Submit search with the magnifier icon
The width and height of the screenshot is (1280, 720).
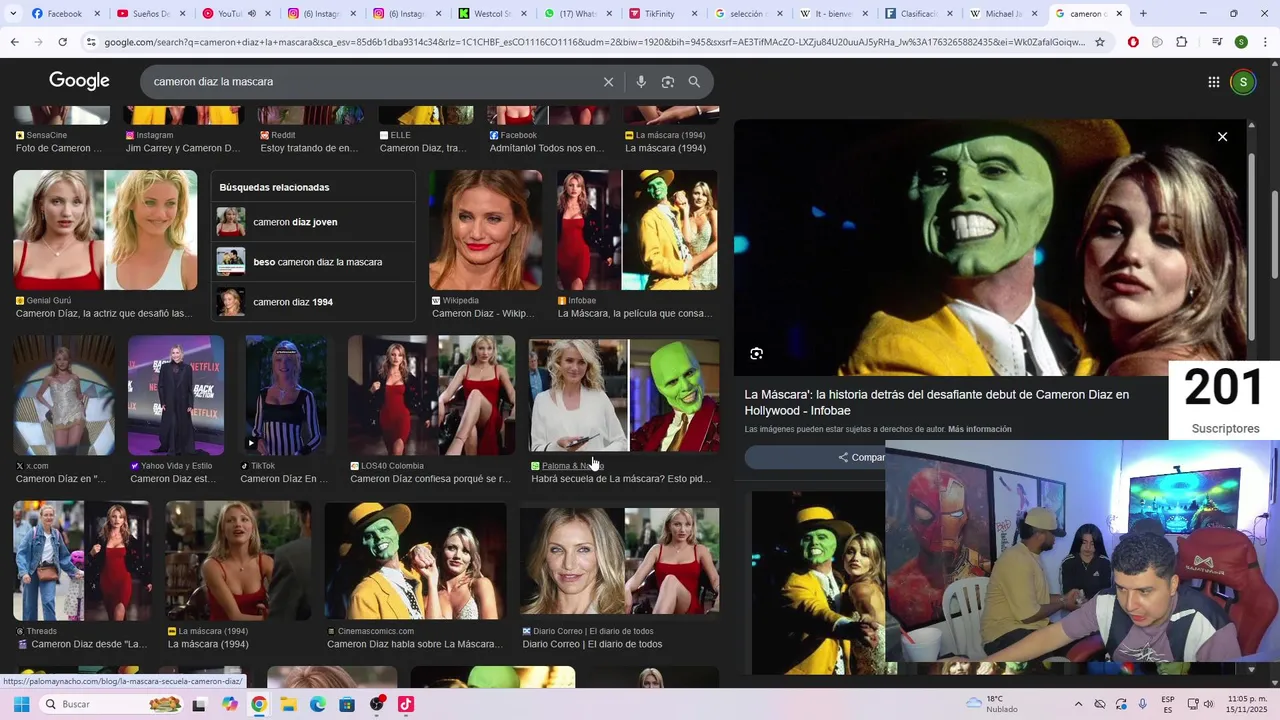[x=694, y=82]
